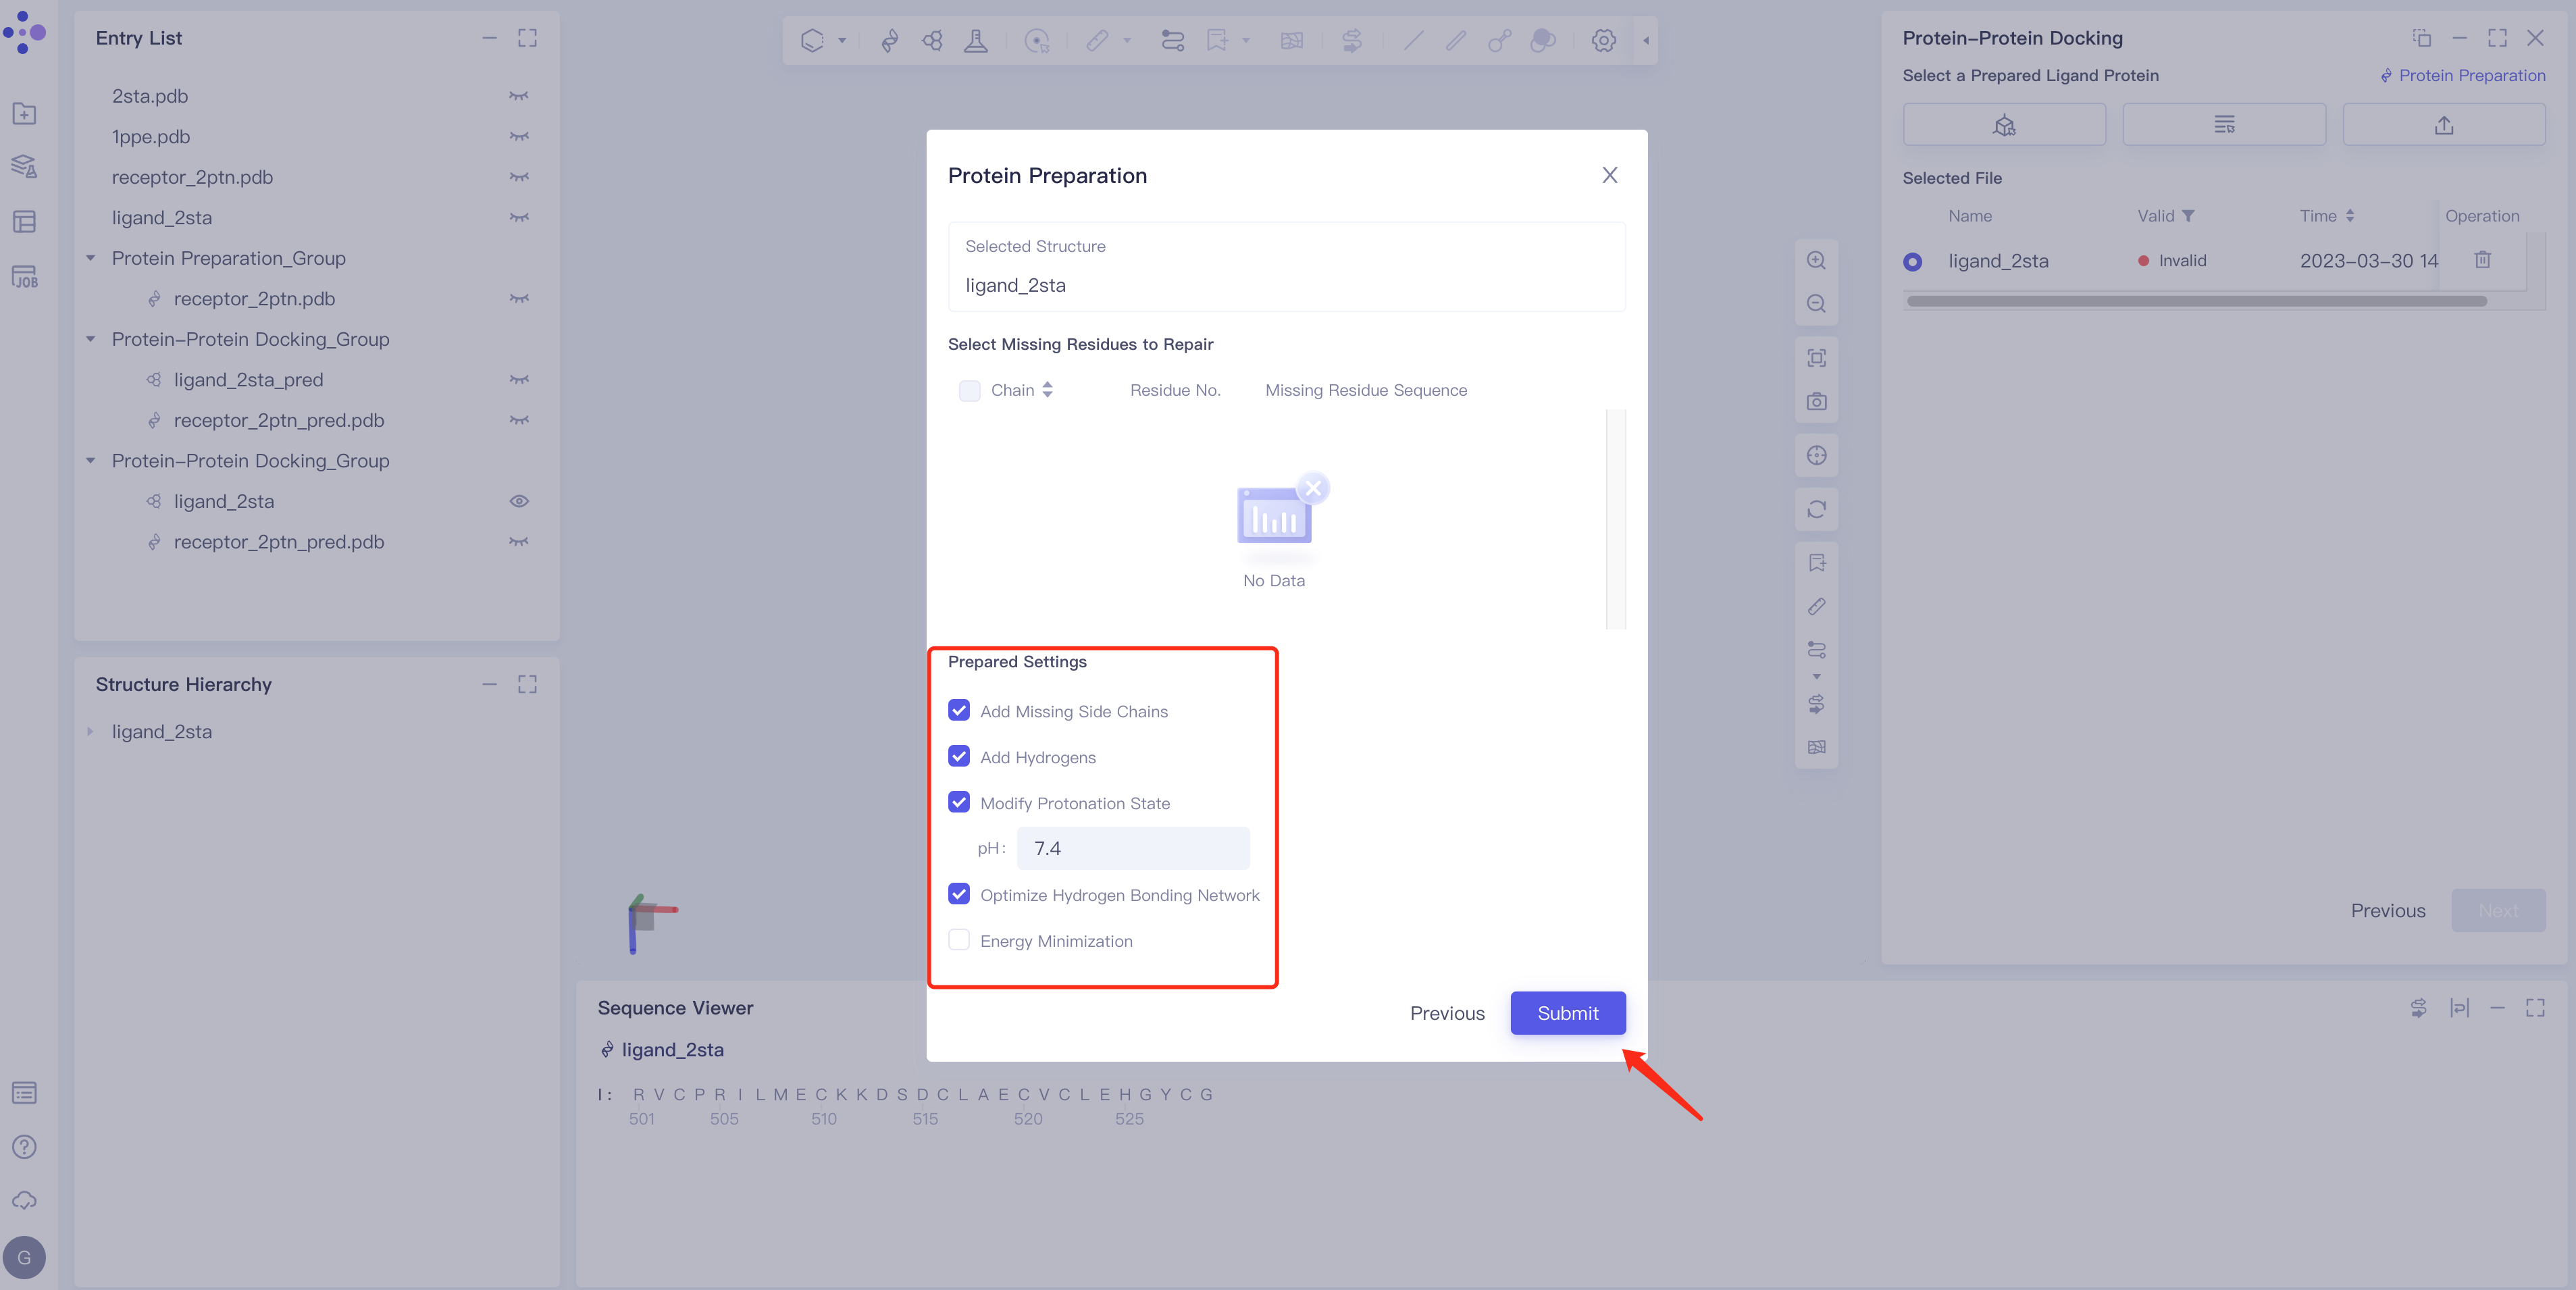Open Valid column filter dropdown

(x=2188, y=216)
